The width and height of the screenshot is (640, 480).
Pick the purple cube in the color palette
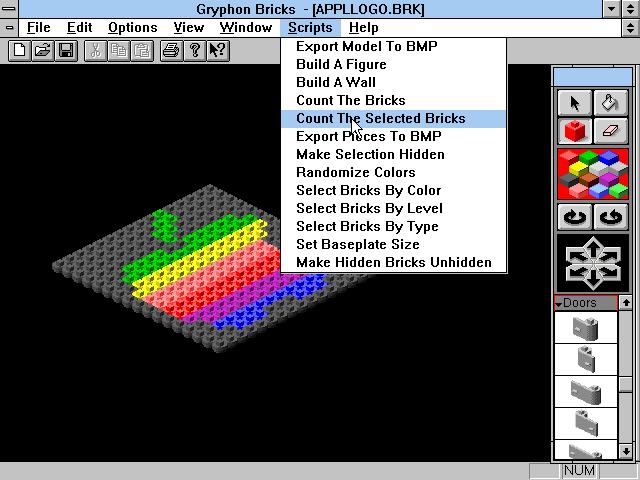pyautogui.click(x=609, y=179)
